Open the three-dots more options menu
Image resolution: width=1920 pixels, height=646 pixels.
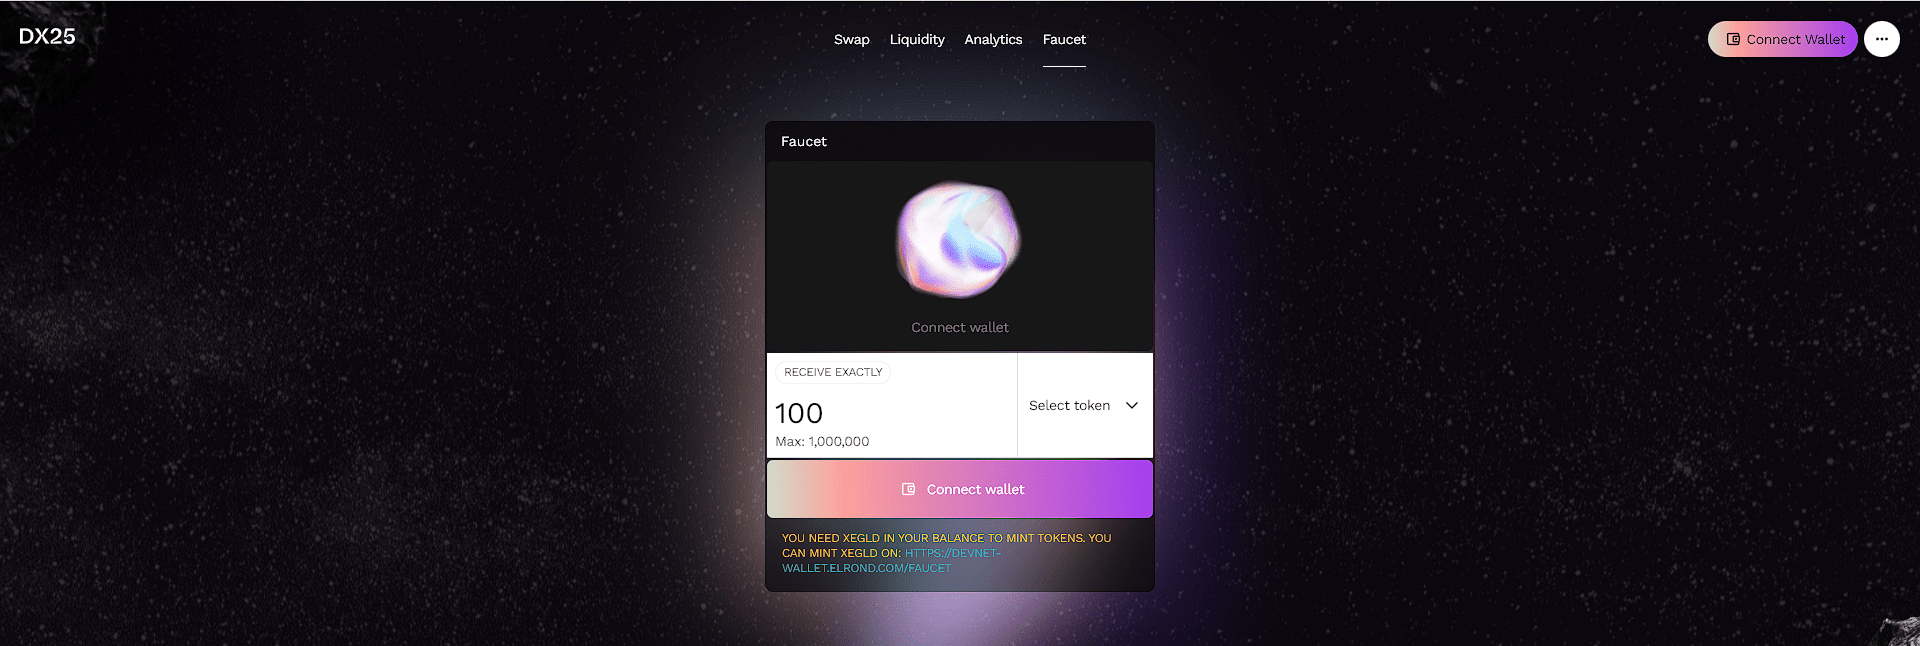[x=1881, y=39]
